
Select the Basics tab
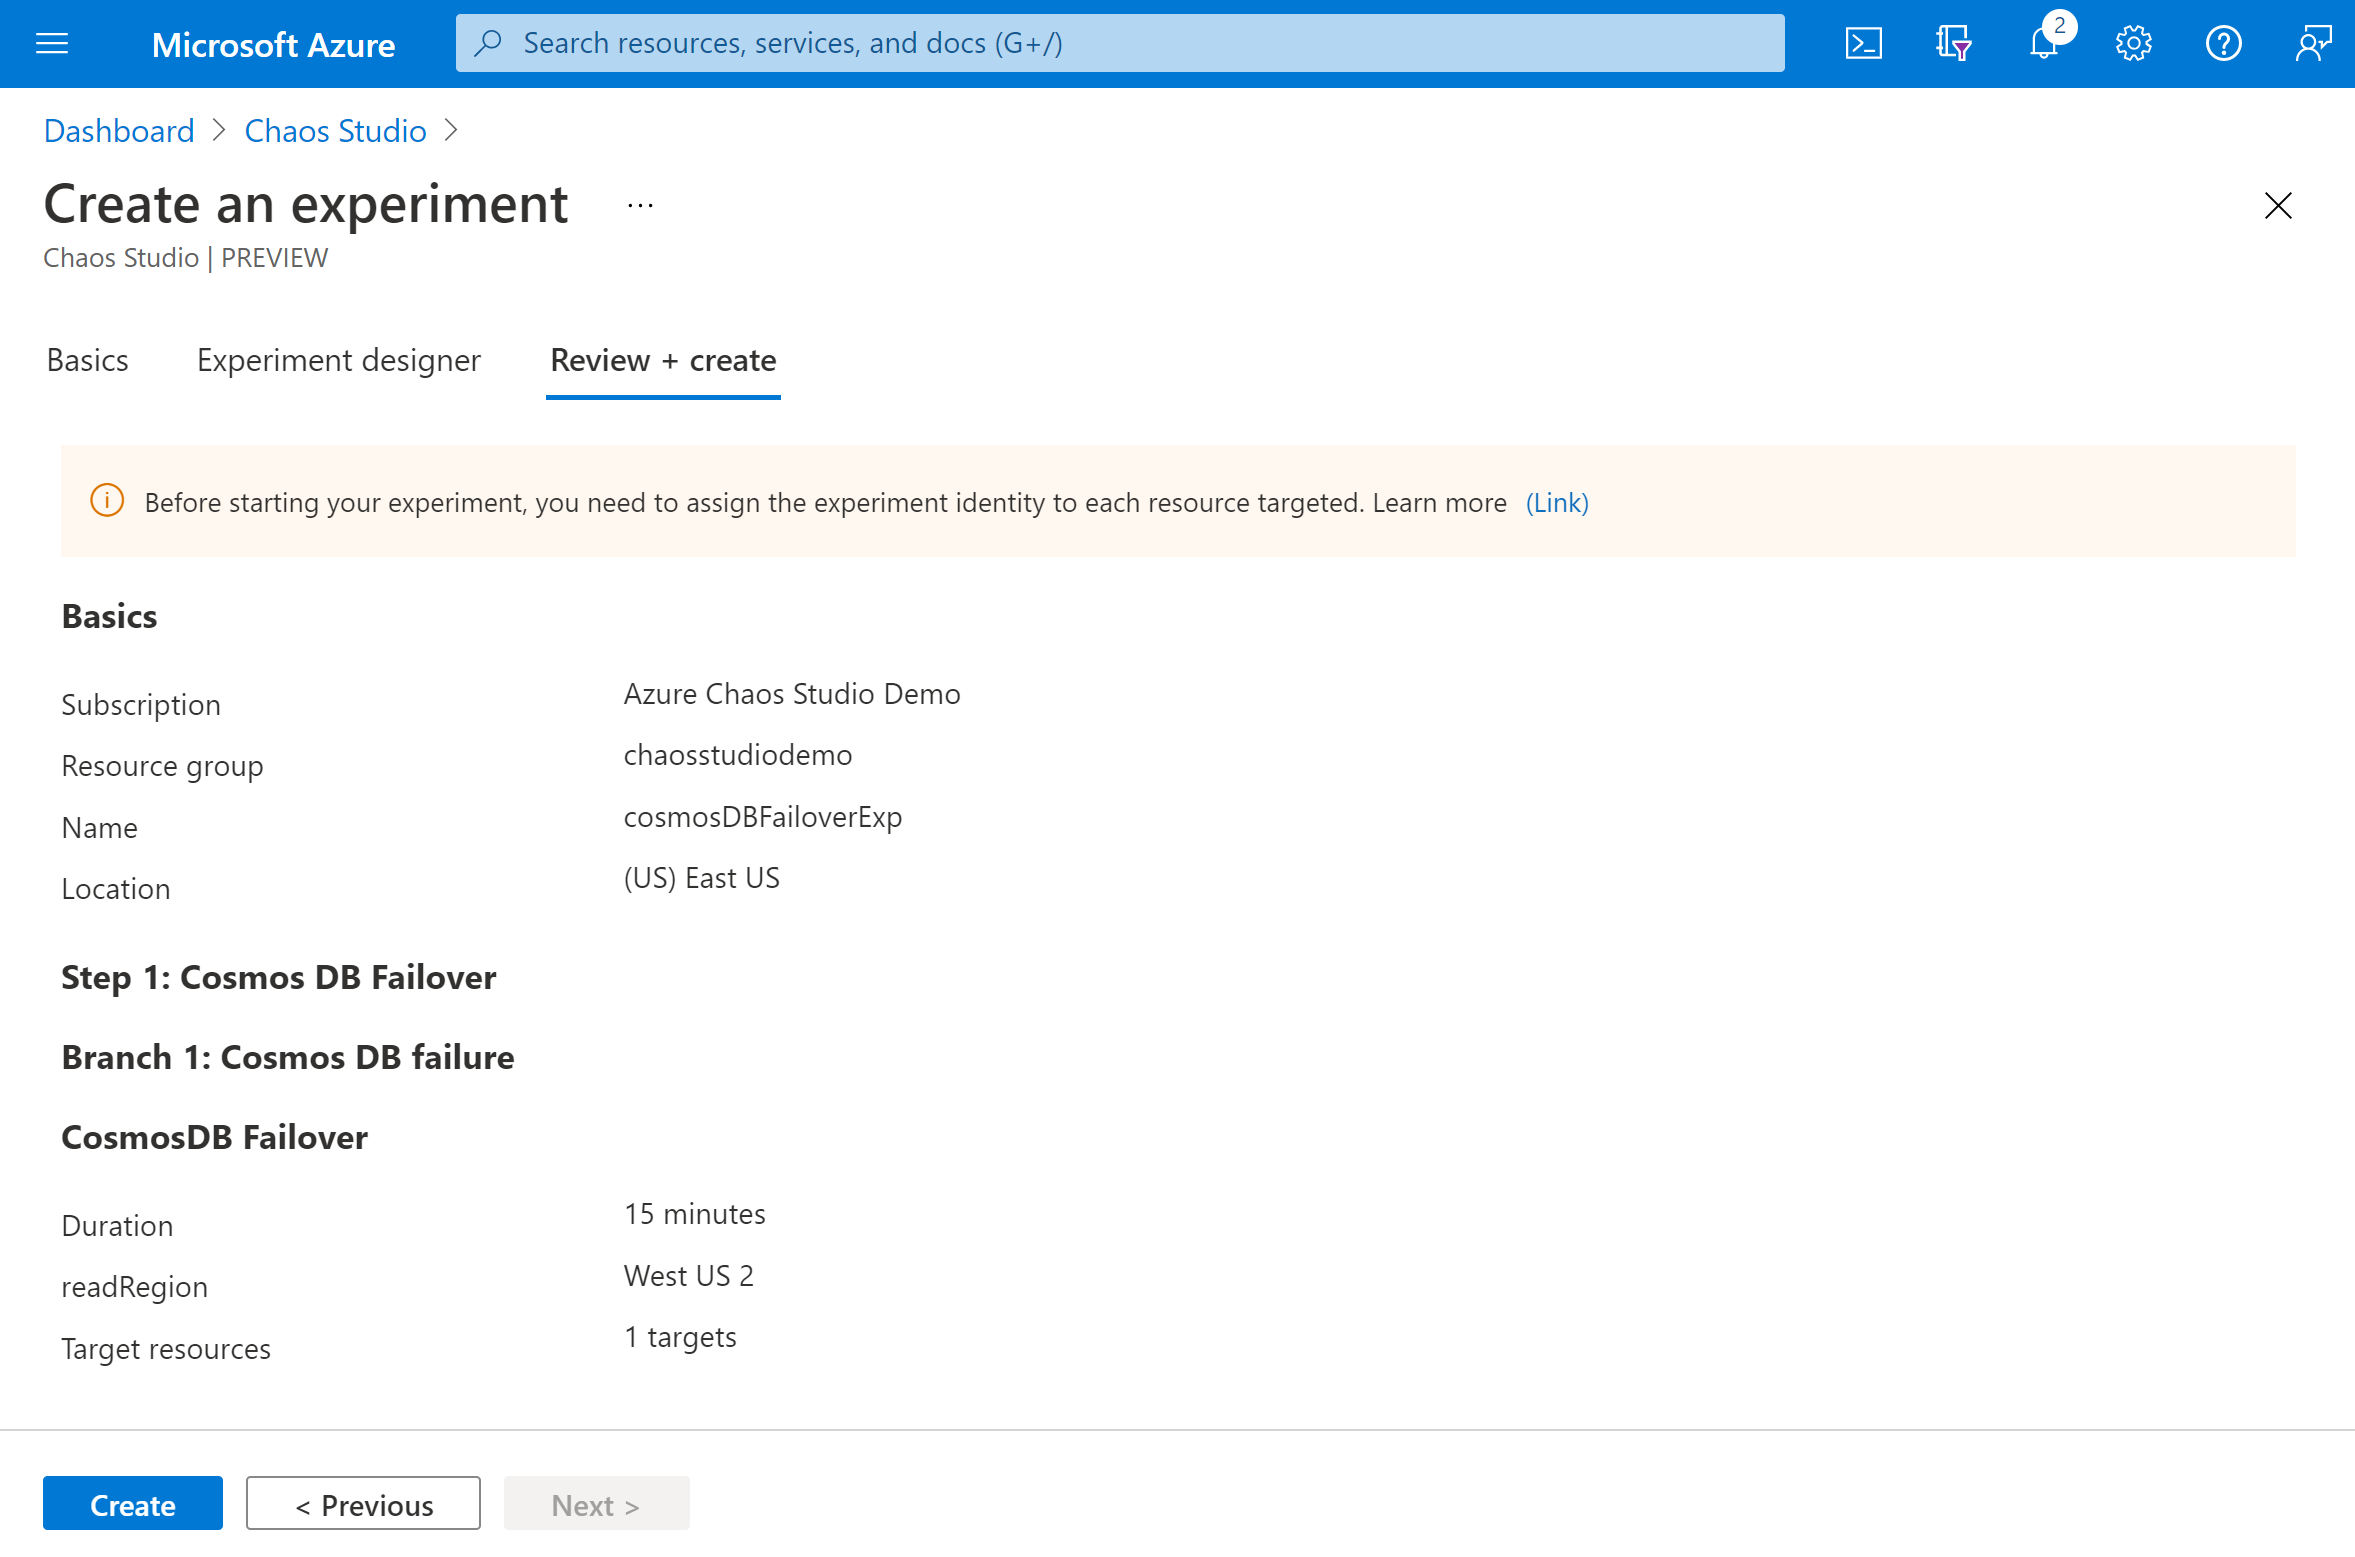click(87, 360)
